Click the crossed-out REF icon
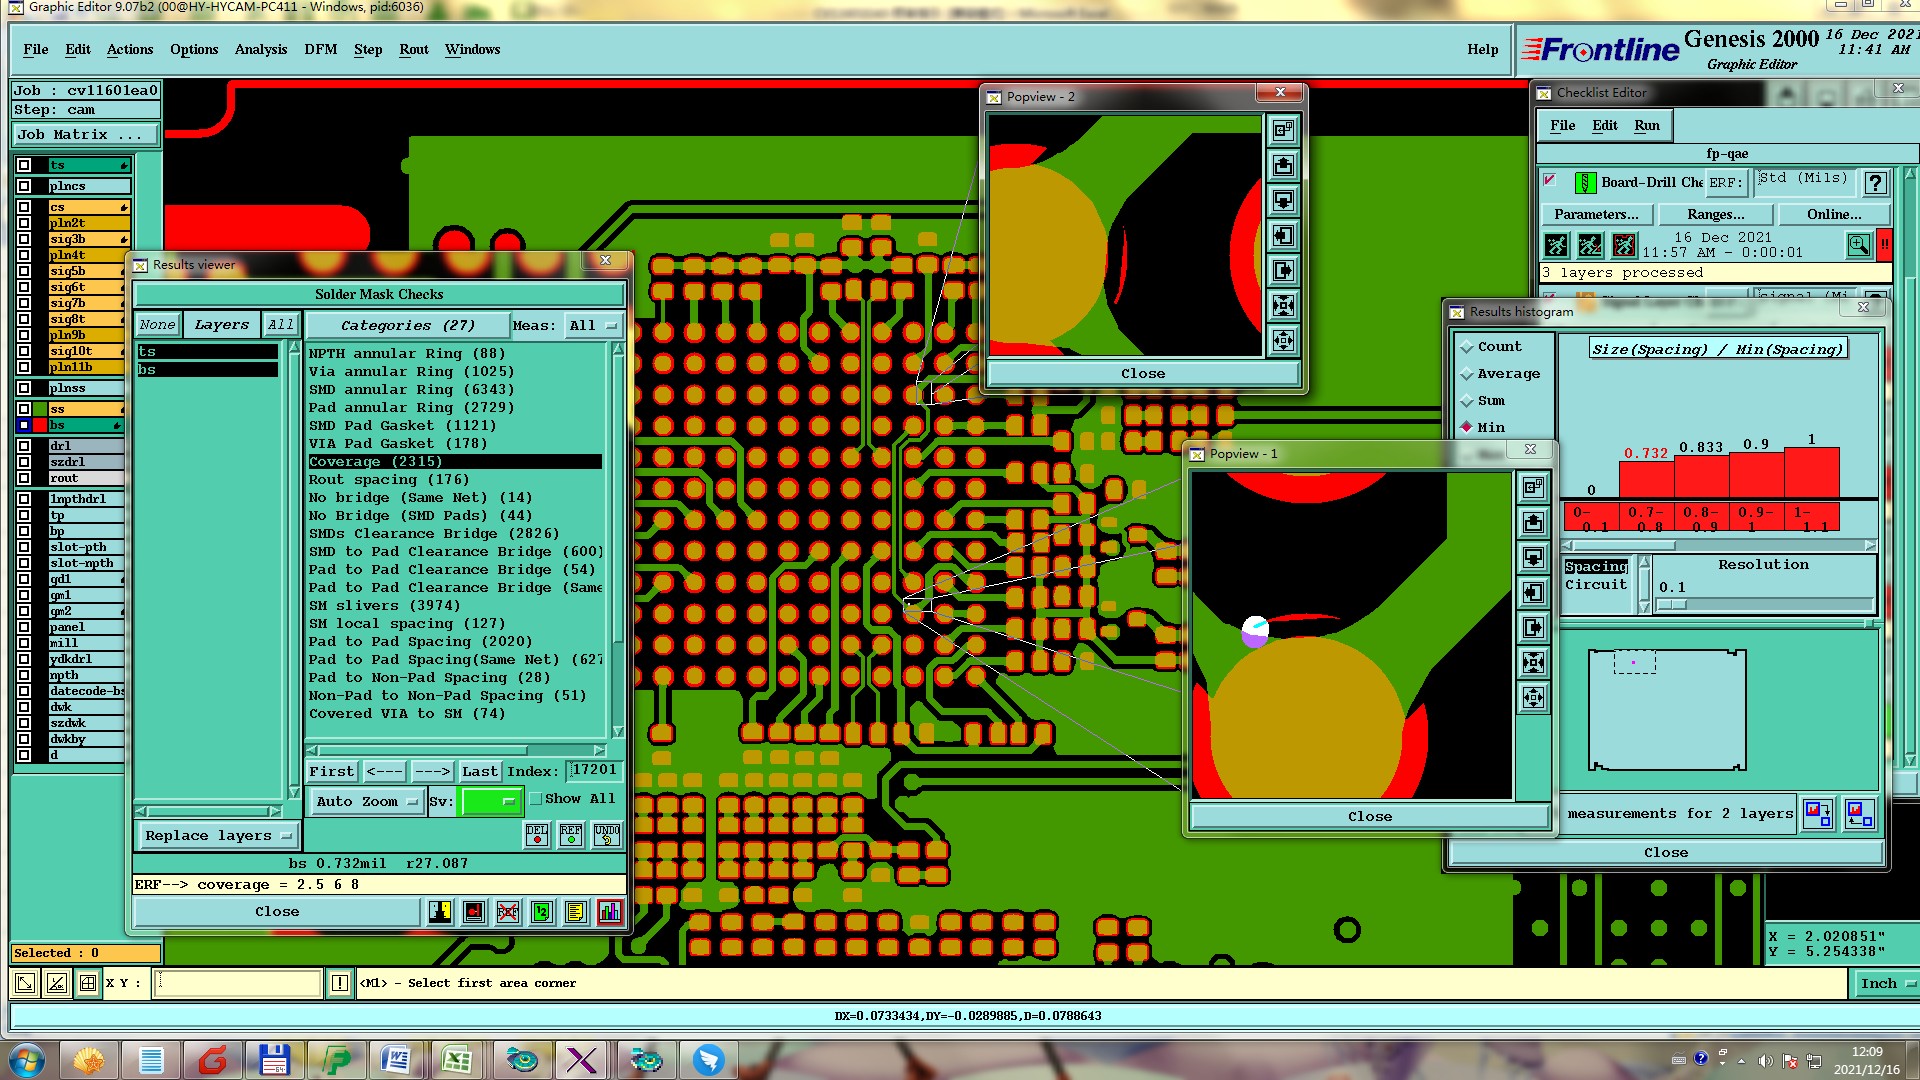The height and width of the screenshot is (1080, 1920). [508, 912]
